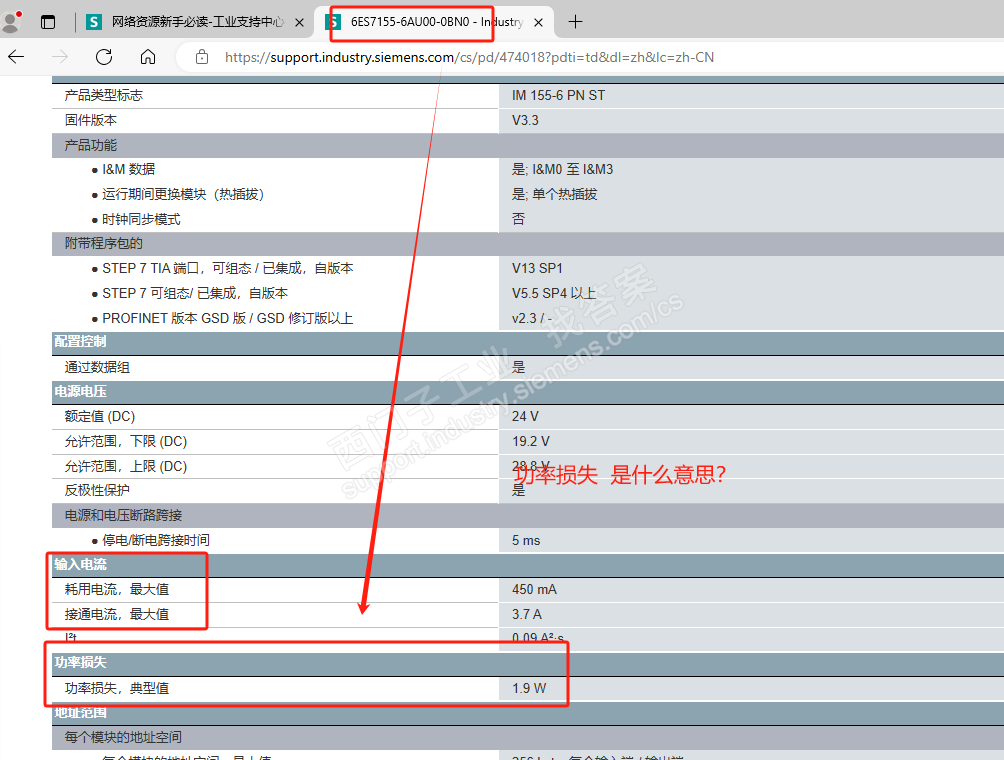Open the tab actions menu icon
This screenshot has height=760, width=1004.
tap(48, 22)
